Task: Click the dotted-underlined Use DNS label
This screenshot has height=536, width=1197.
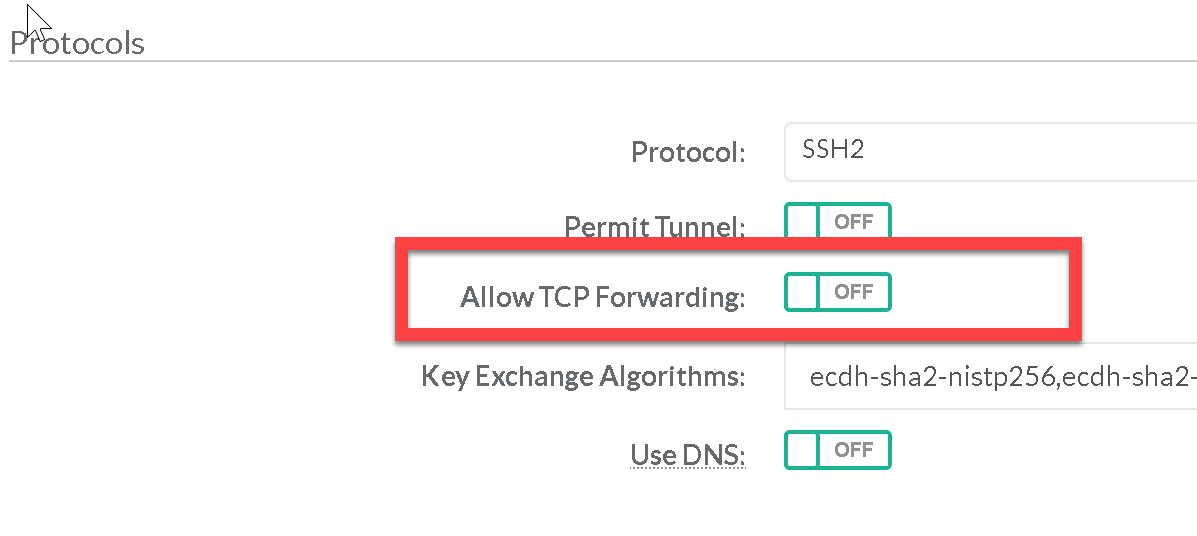Action: click(688, 455)
